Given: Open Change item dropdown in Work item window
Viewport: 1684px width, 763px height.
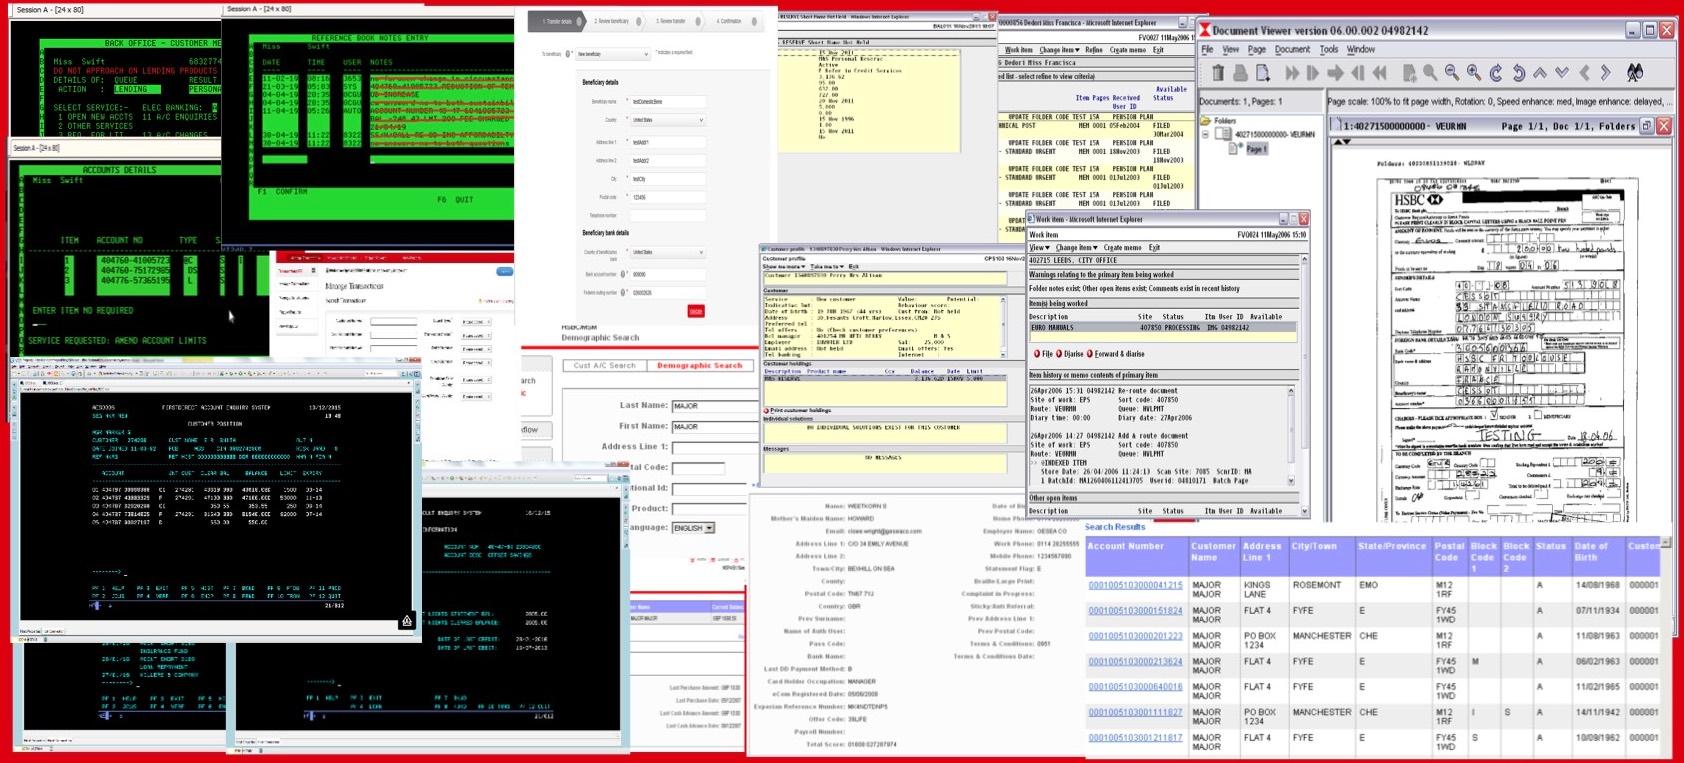Looking at the screenshot, I should (x=1077, y=248).
